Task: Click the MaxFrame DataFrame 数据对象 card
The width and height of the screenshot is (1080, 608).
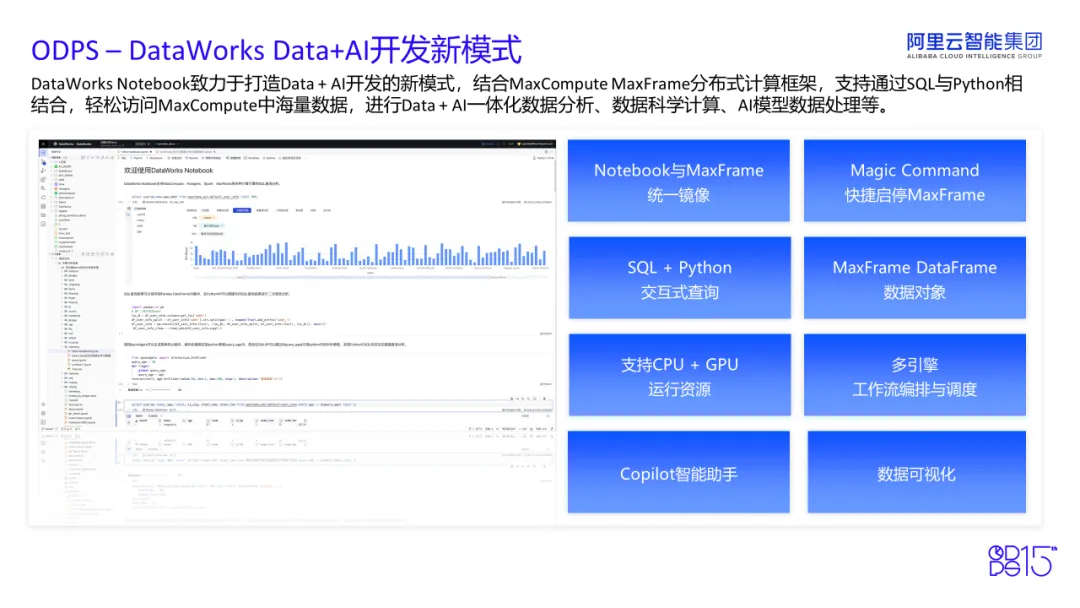Action: click(915, 277)
